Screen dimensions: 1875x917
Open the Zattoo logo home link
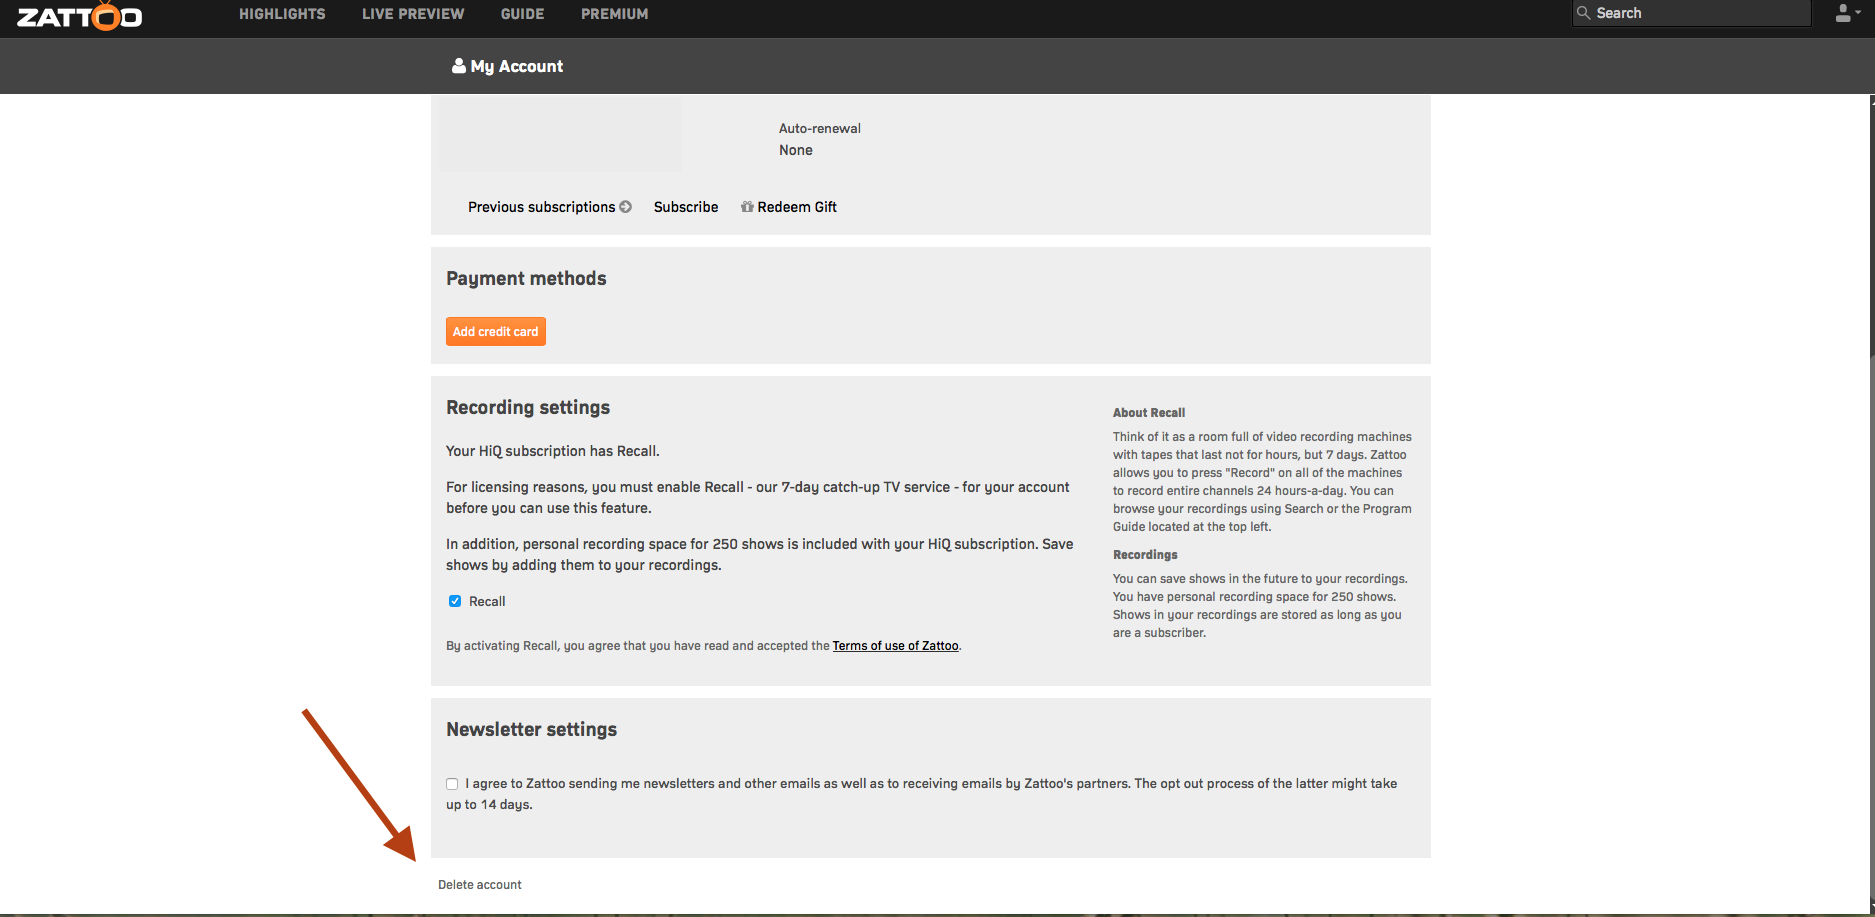[x=80, y=16]
